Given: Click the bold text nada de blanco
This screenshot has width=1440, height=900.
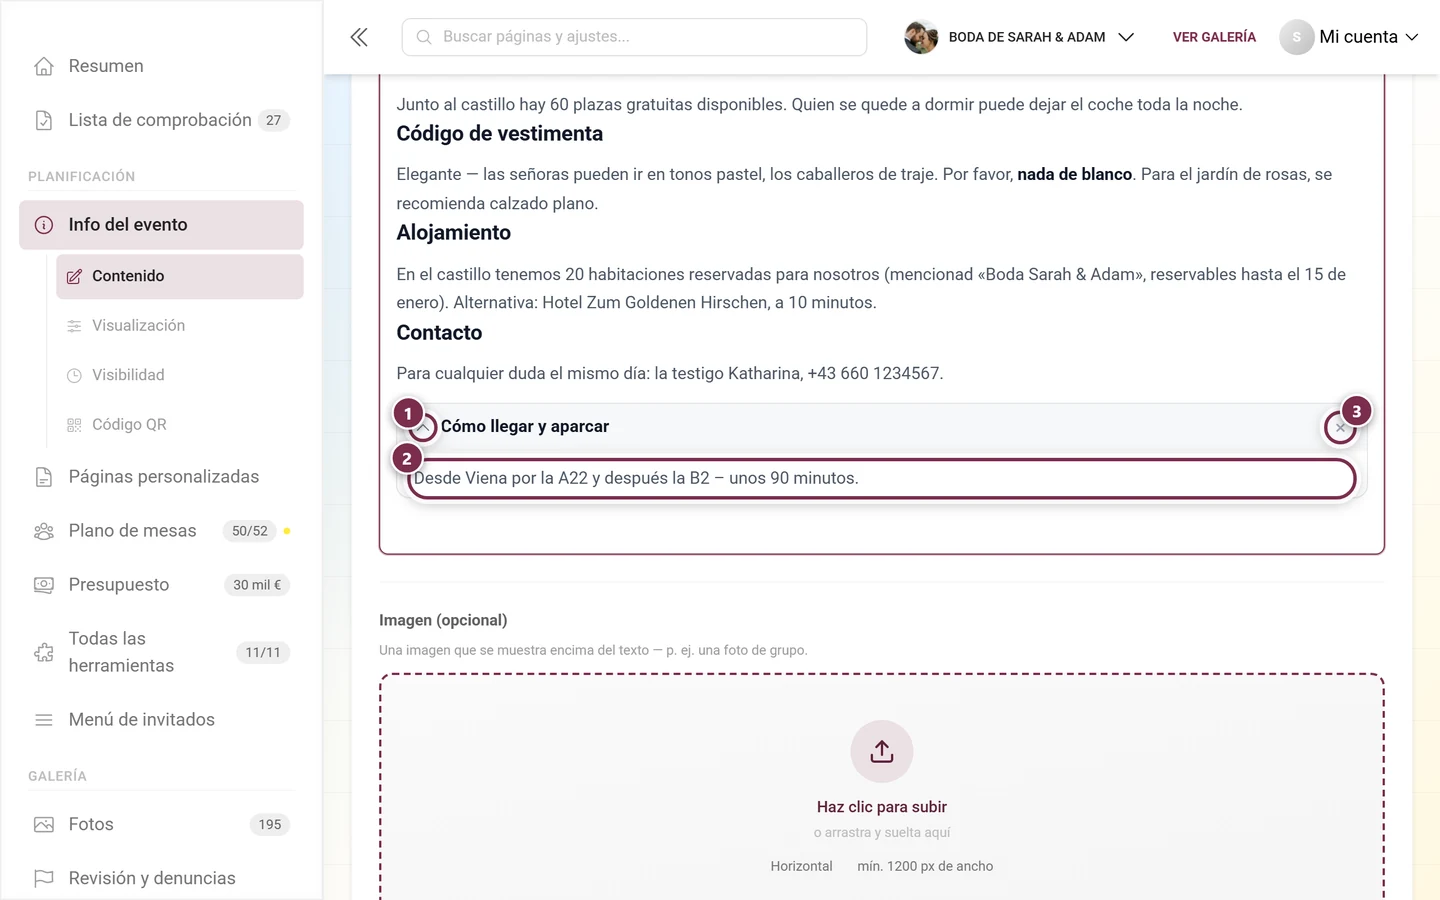Looking at the screenshot, I should pyautogui.click(x=1075, y=175).
